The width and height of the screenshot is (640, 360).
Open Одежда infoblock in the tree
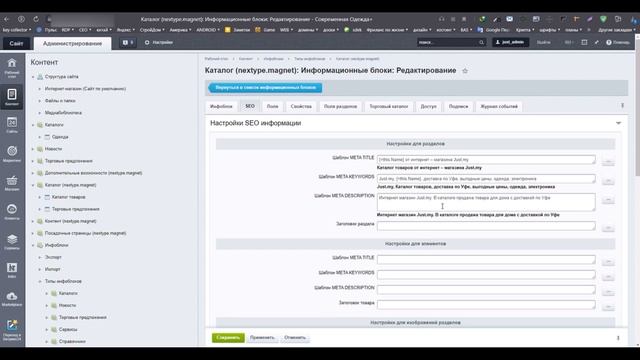click(60, 137)
